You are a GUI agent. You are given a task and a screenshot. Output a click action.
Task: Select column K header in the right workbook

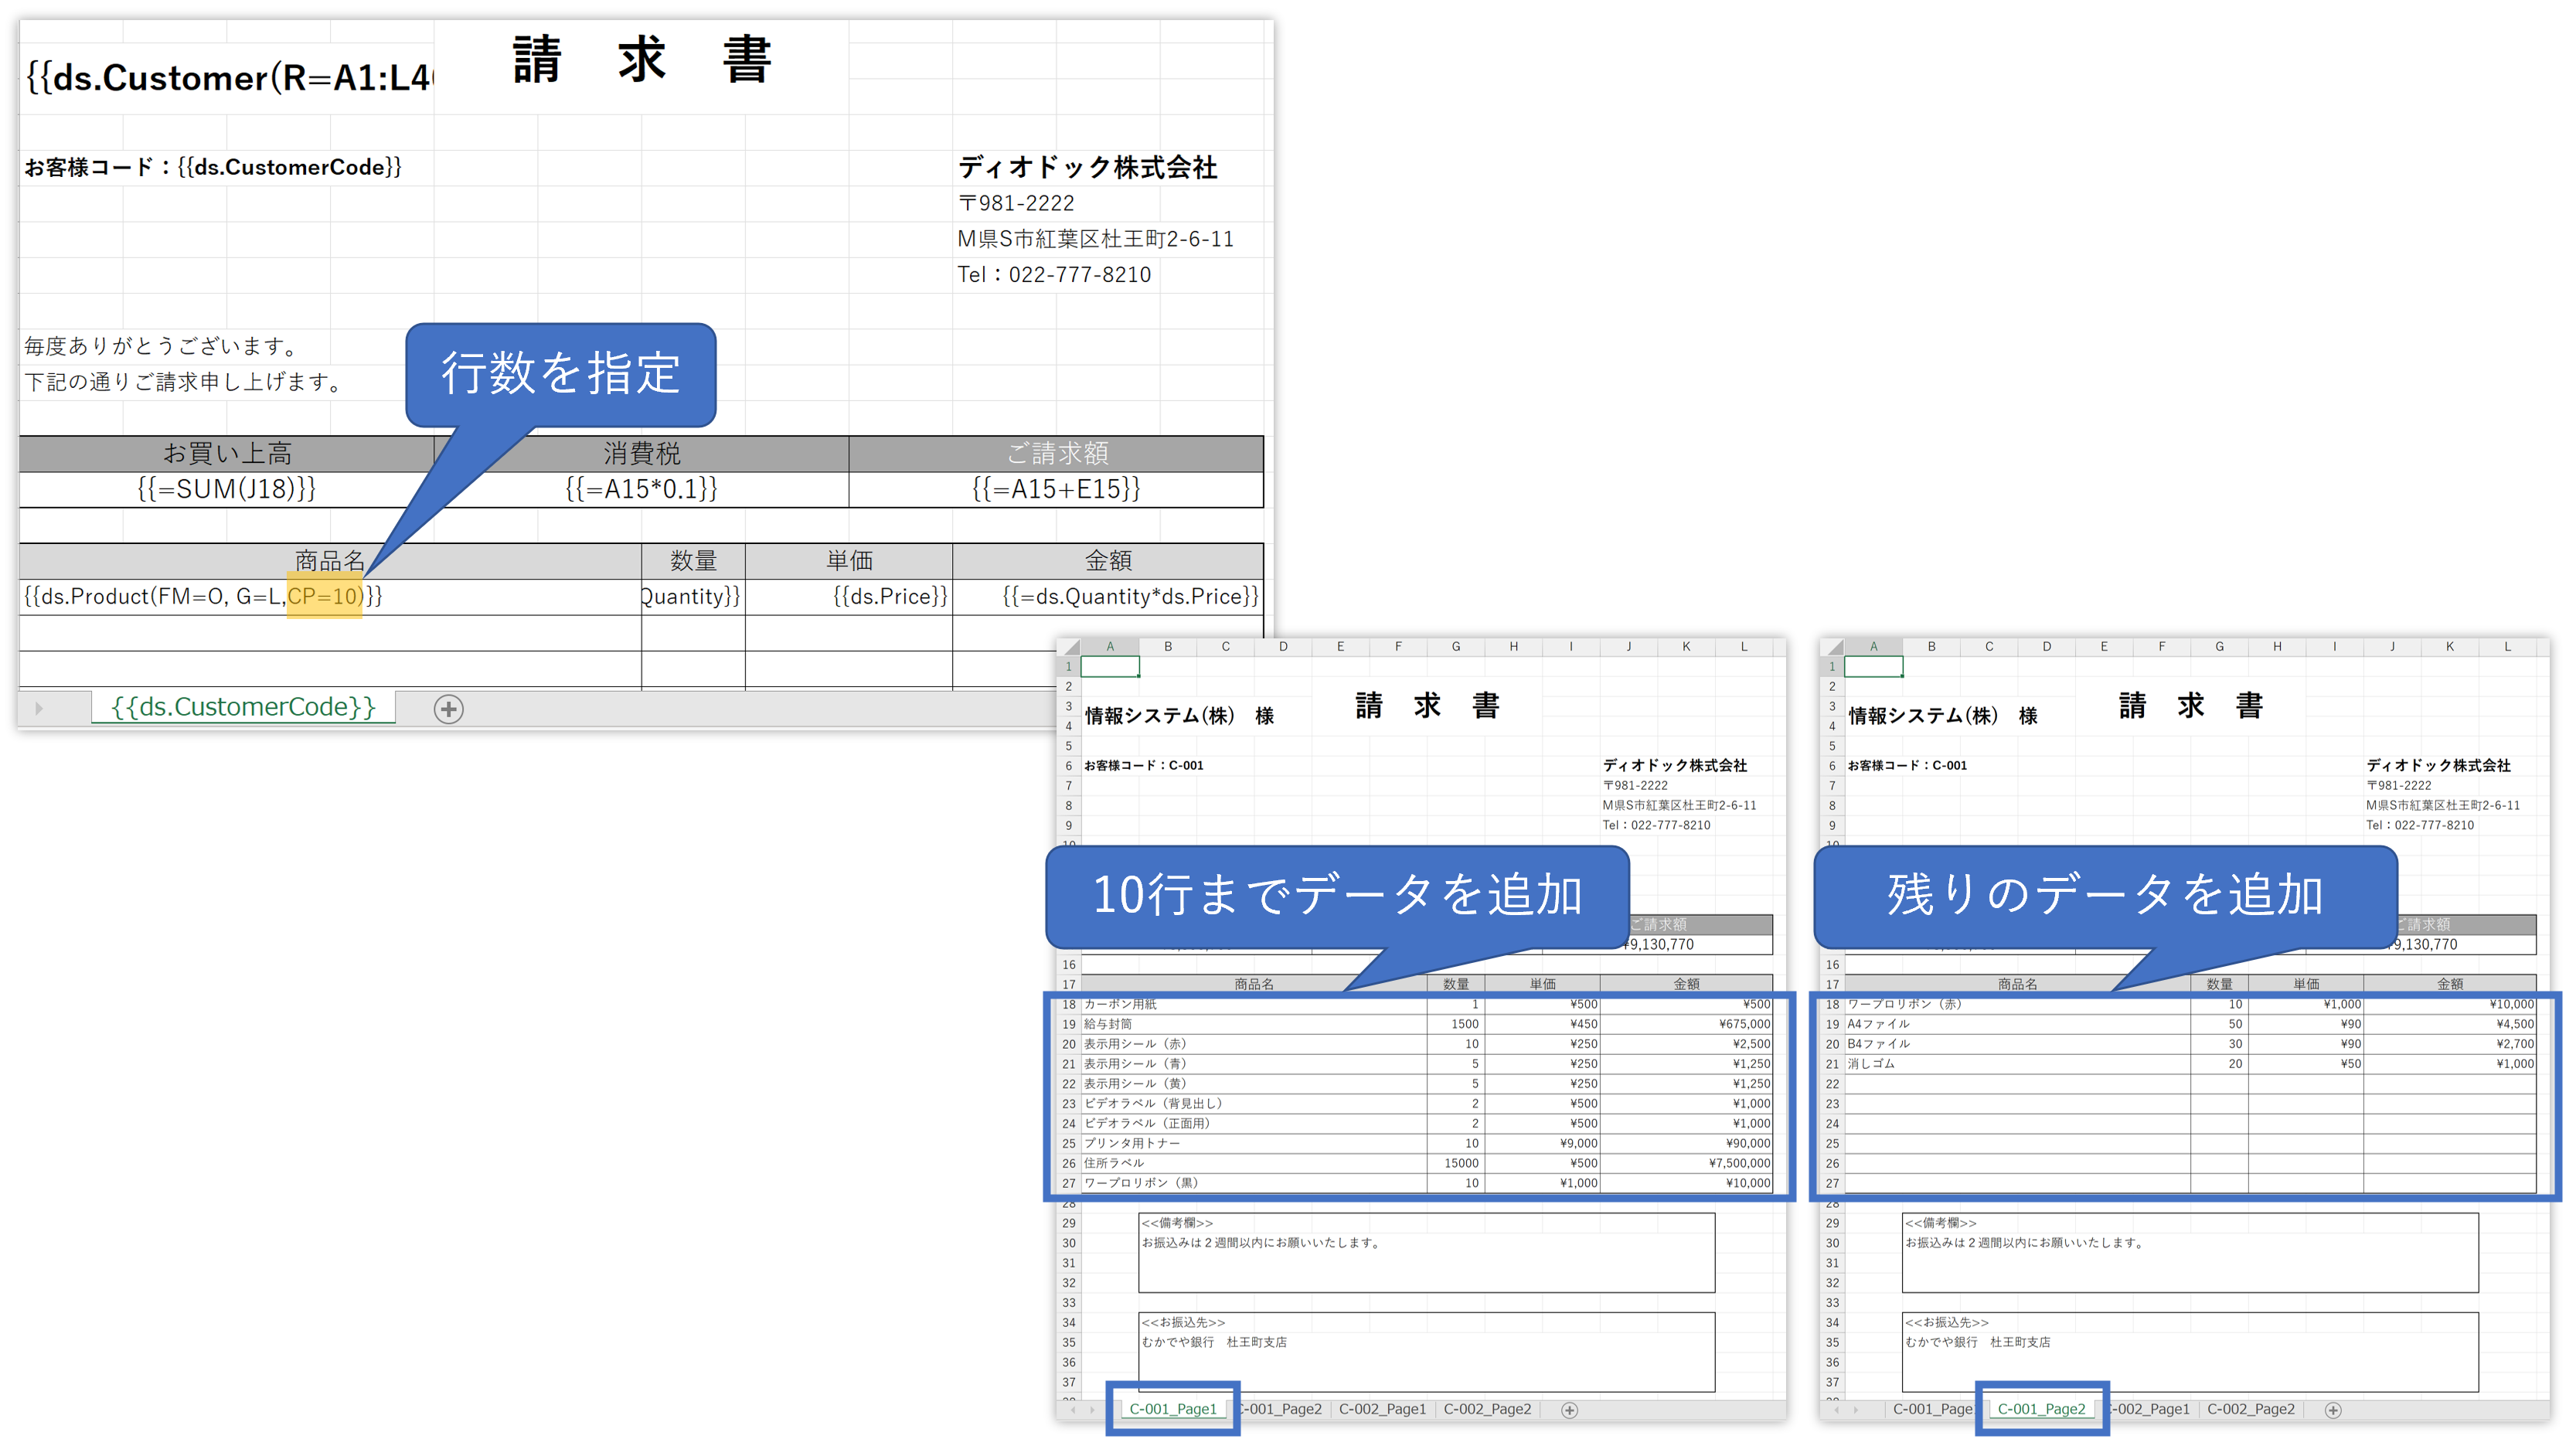click(2450, 647)
